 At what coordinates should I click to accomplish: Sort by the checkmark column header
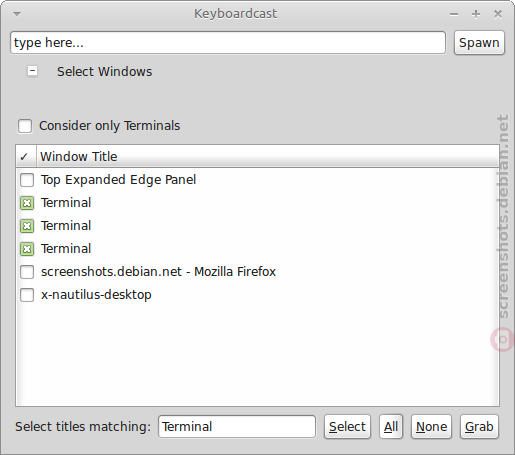click(x=26, y=156)
